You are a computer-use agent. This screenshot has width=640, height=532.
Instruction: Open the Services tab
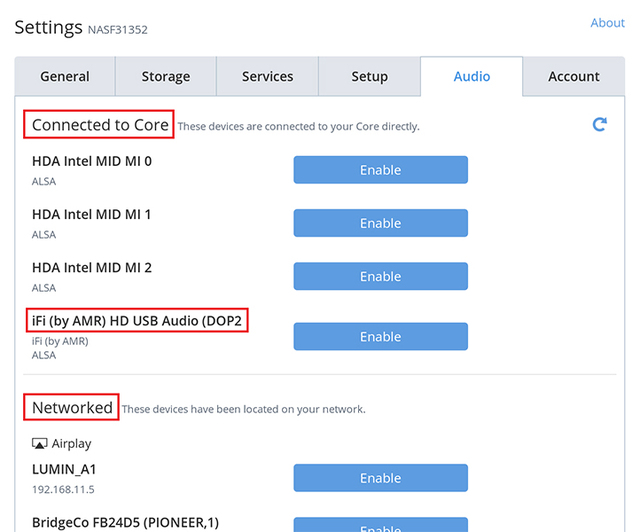point(268,77)
